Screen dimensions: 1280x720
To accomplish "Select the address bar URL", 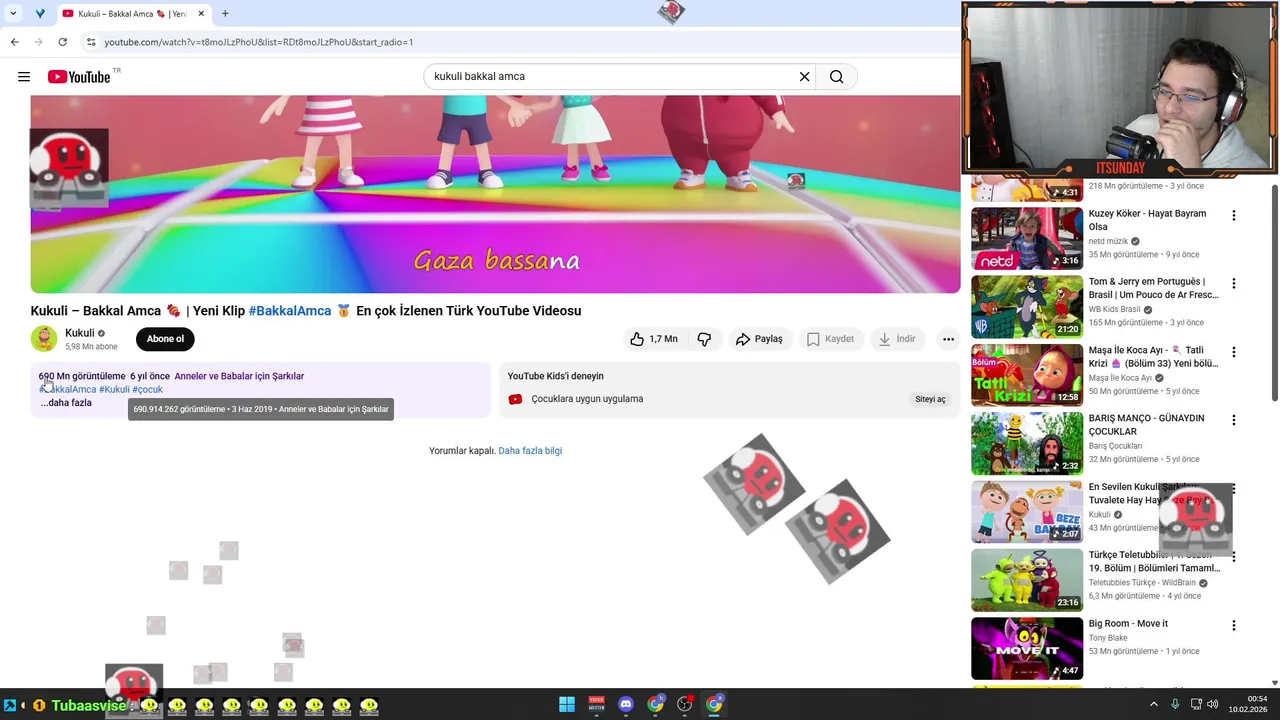I will (259, 42).
